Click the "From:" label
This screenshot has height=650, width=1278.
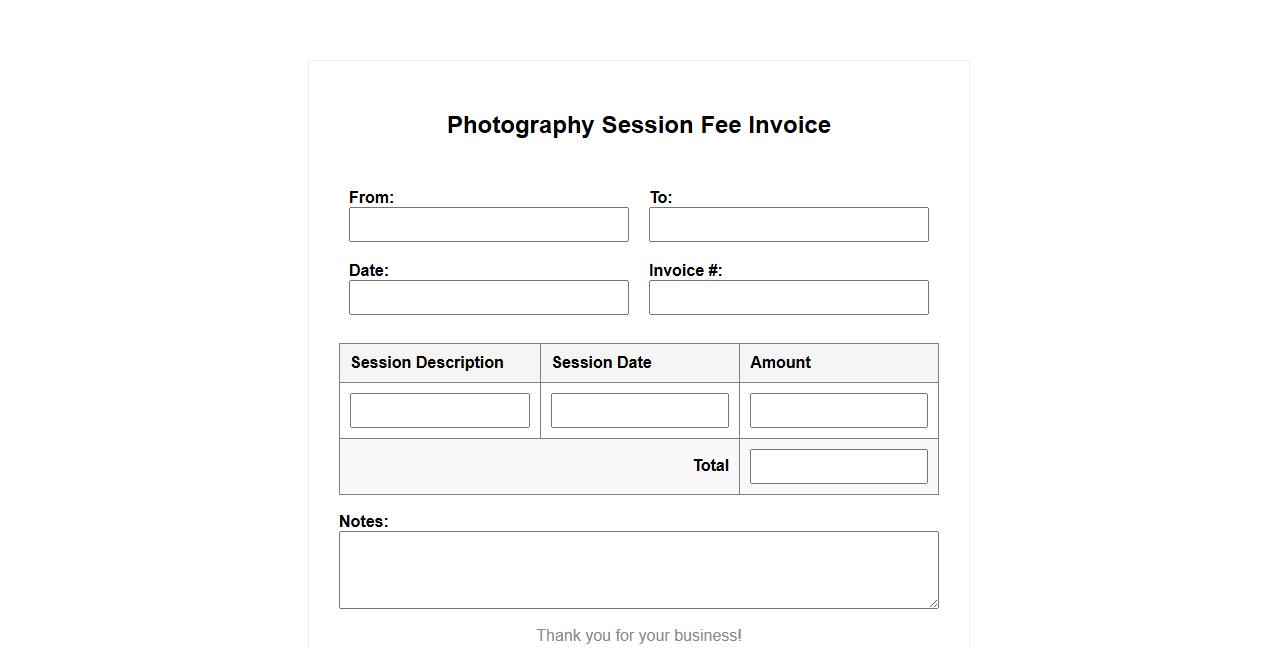pyautogui.click(x=371, y=198)
